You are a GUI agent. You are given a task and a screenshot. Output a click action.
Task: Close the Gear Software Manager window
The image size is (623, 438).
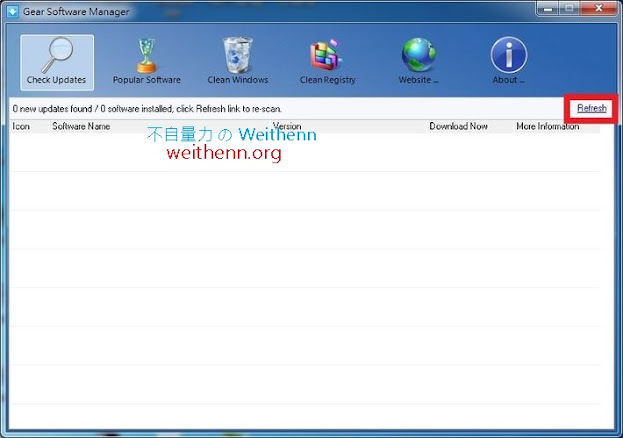pyautogui.click(x=599, y=8)
